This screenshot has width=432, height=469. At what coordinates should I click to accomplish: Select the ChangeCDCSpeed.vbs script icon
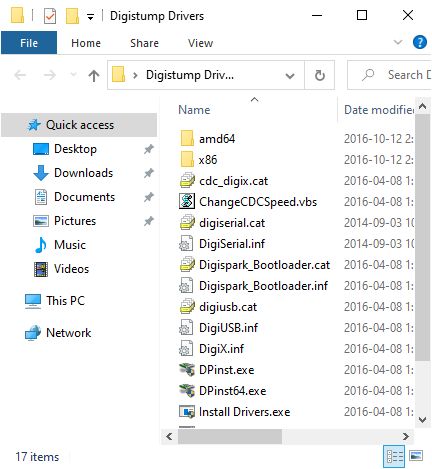(x=187, y=201)
